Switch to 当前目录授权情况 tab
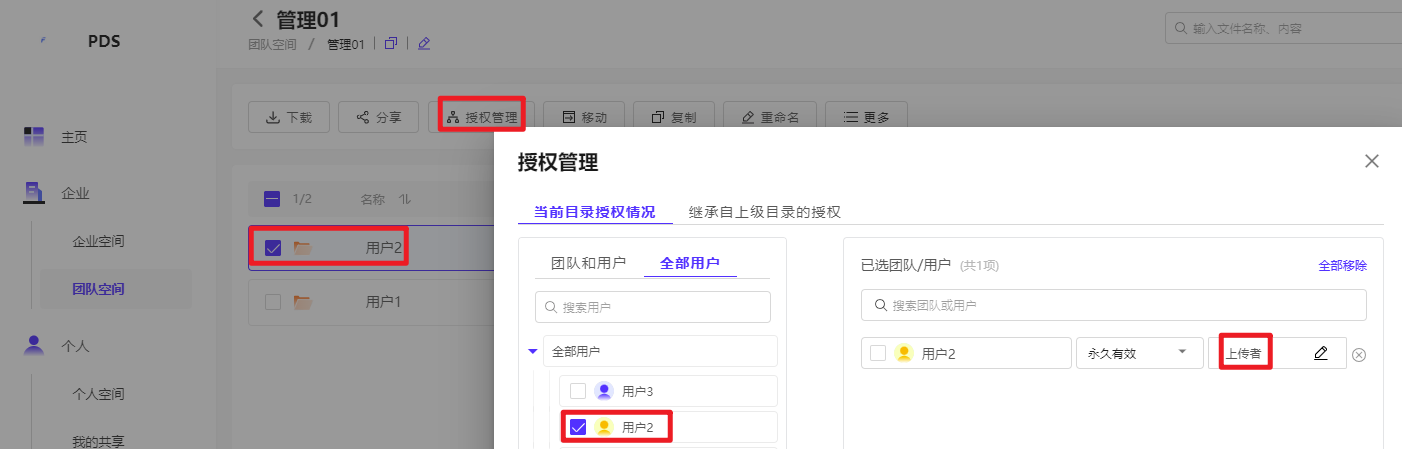Viewport: 1402px width, 449px height. [594, 212]
